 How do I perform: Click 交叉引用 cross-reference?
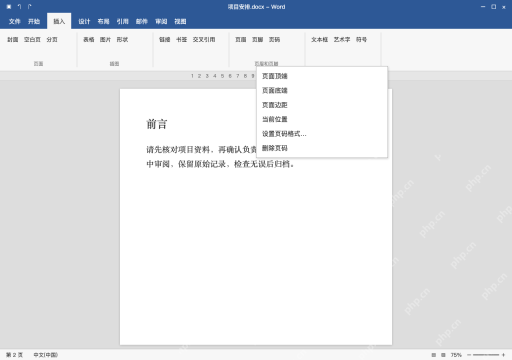click(204, 40)
